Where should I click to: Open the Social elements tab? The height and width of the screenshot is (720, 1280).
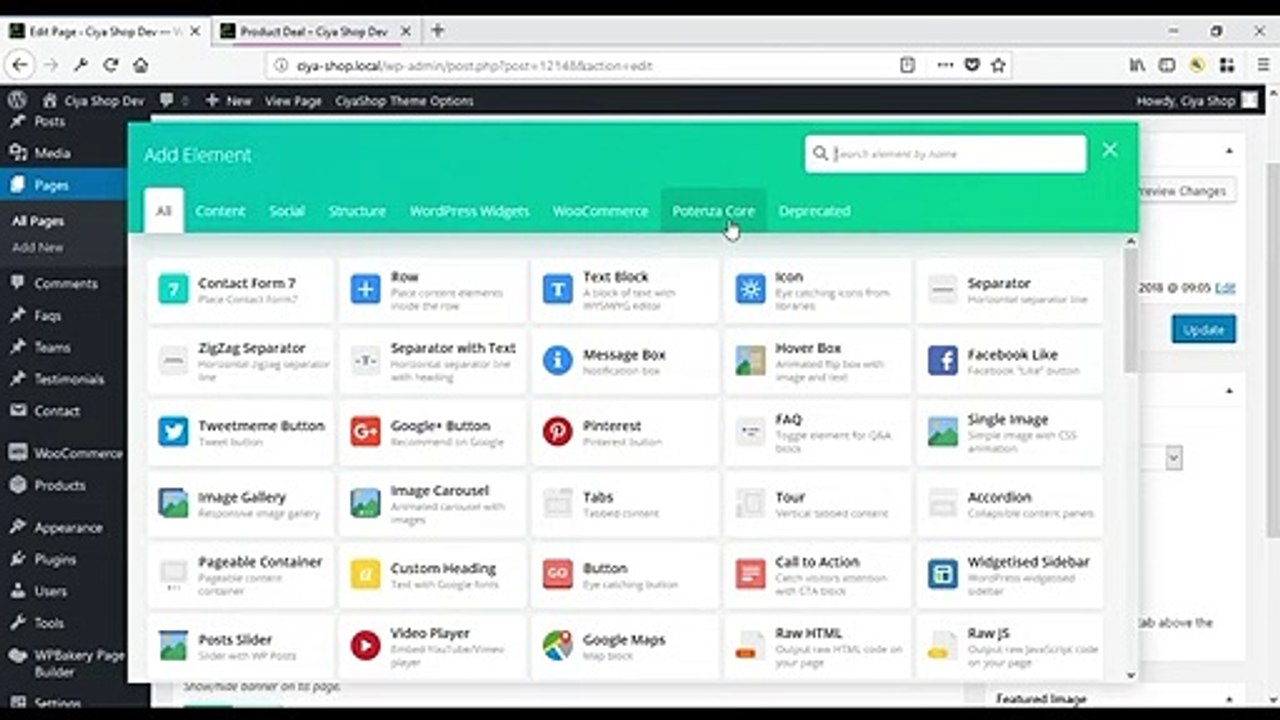(286, 211)
